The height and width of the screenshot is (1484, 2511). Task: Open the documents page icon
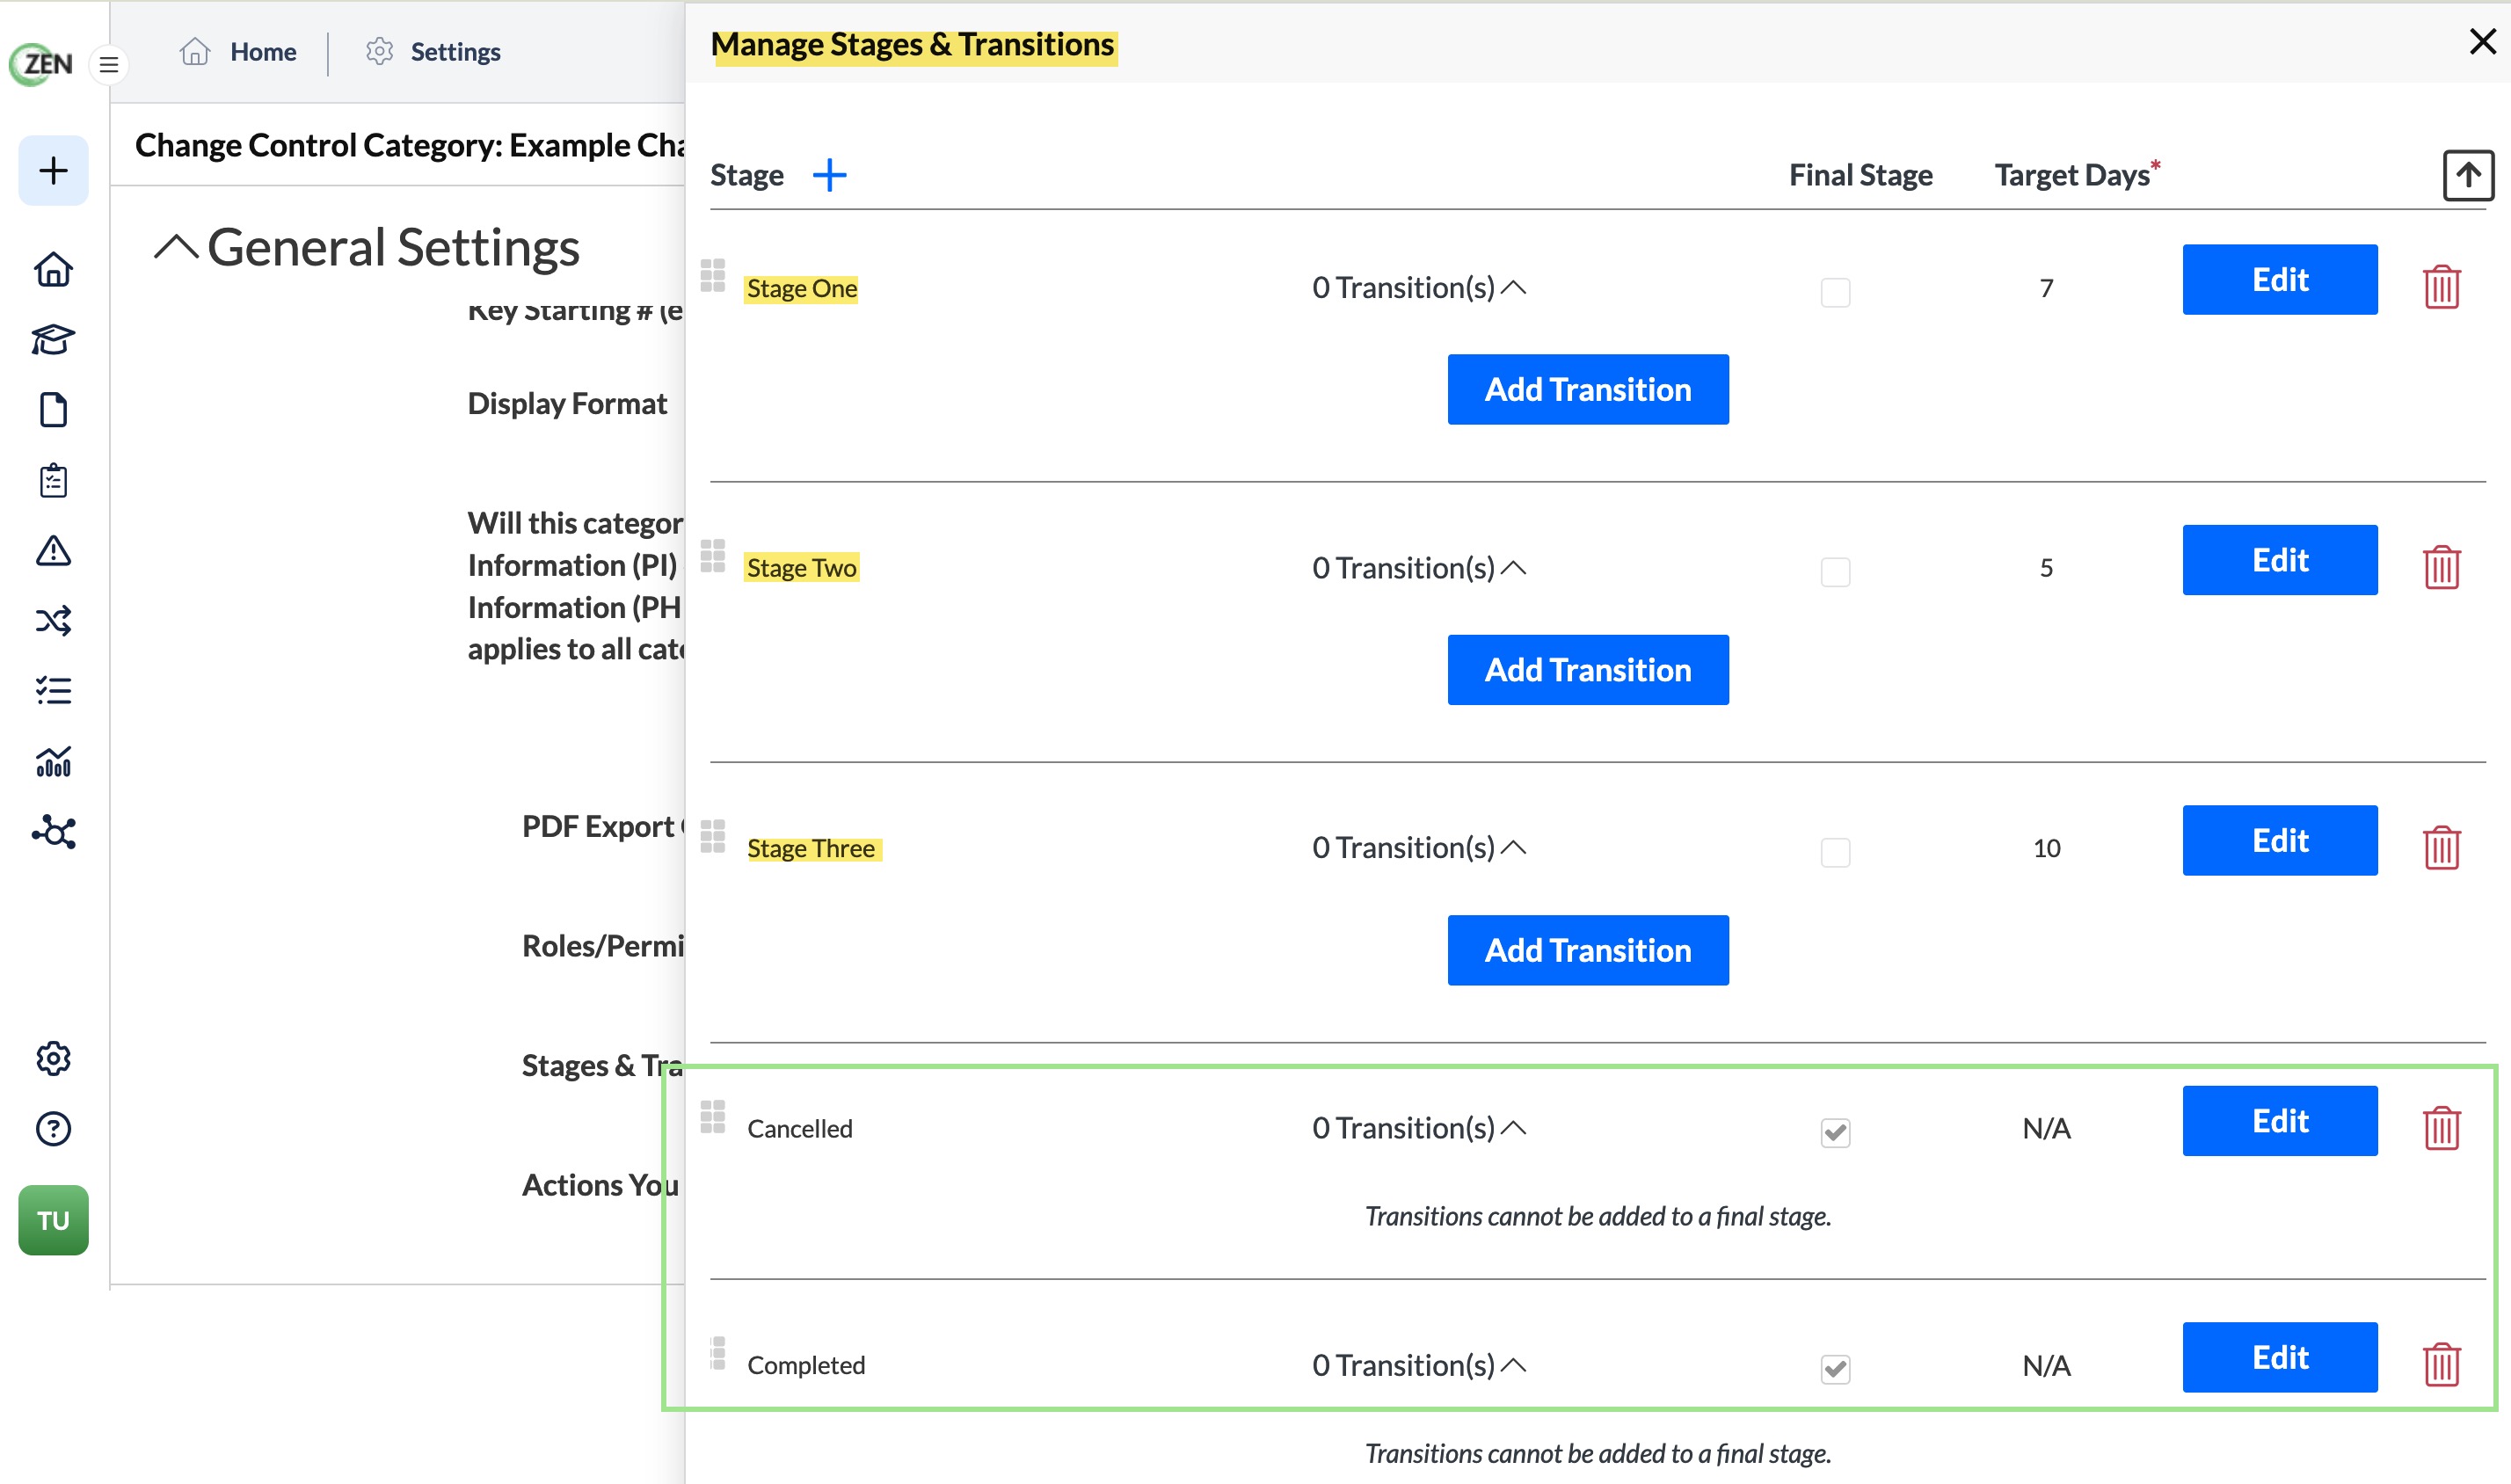[x=53, y=410]
